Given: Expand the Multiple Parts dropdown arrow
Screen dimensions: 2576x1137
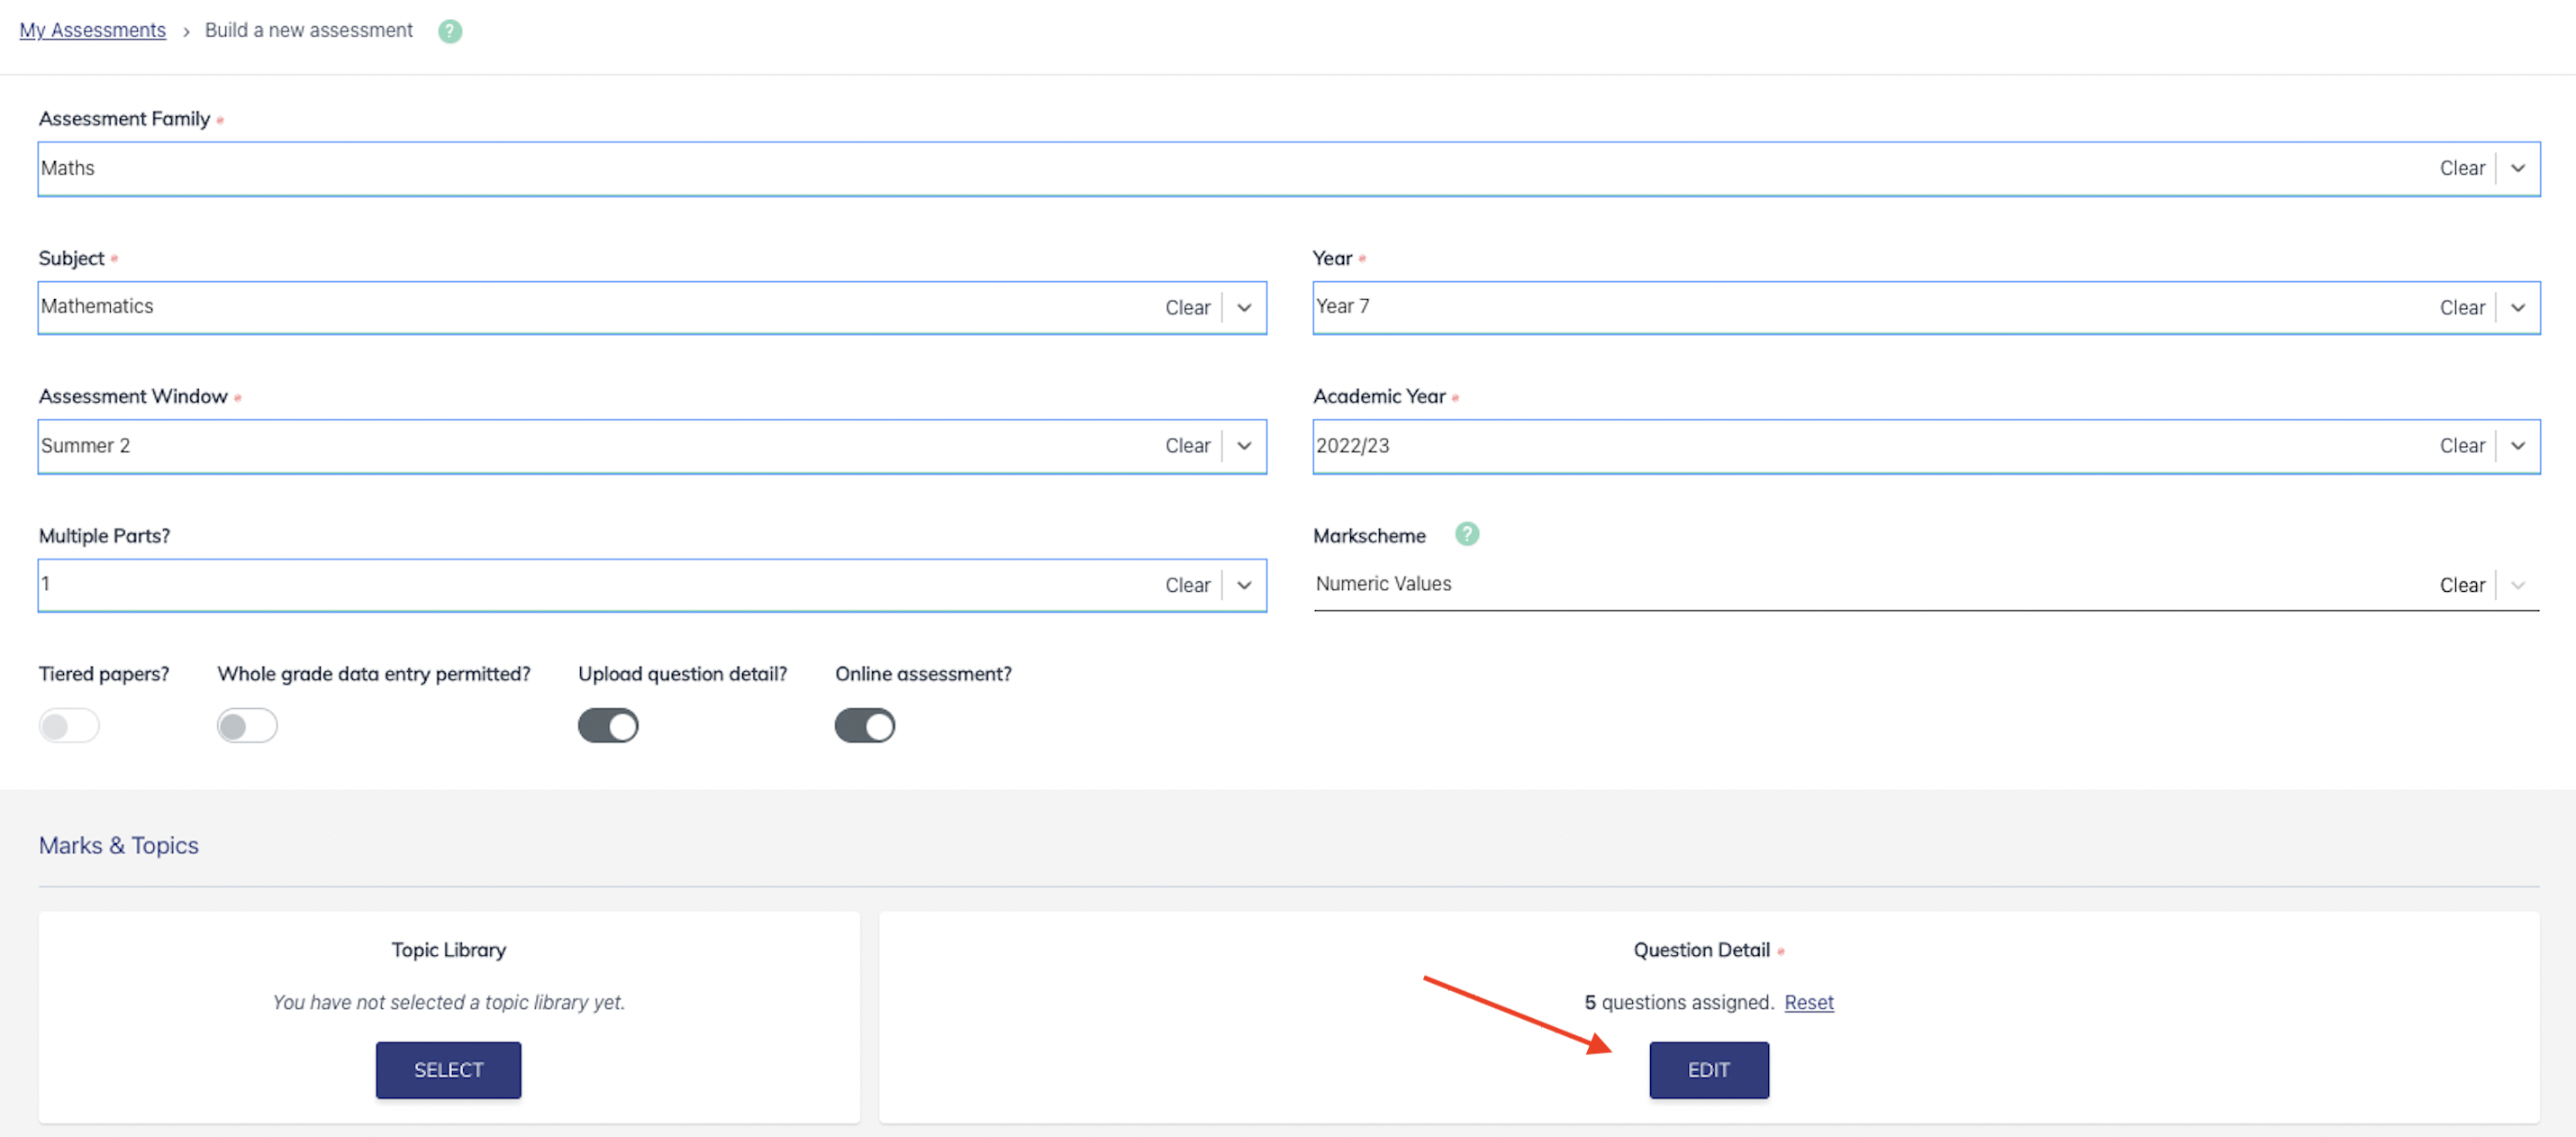Looking at the screenshot, I should [1243, 585].
